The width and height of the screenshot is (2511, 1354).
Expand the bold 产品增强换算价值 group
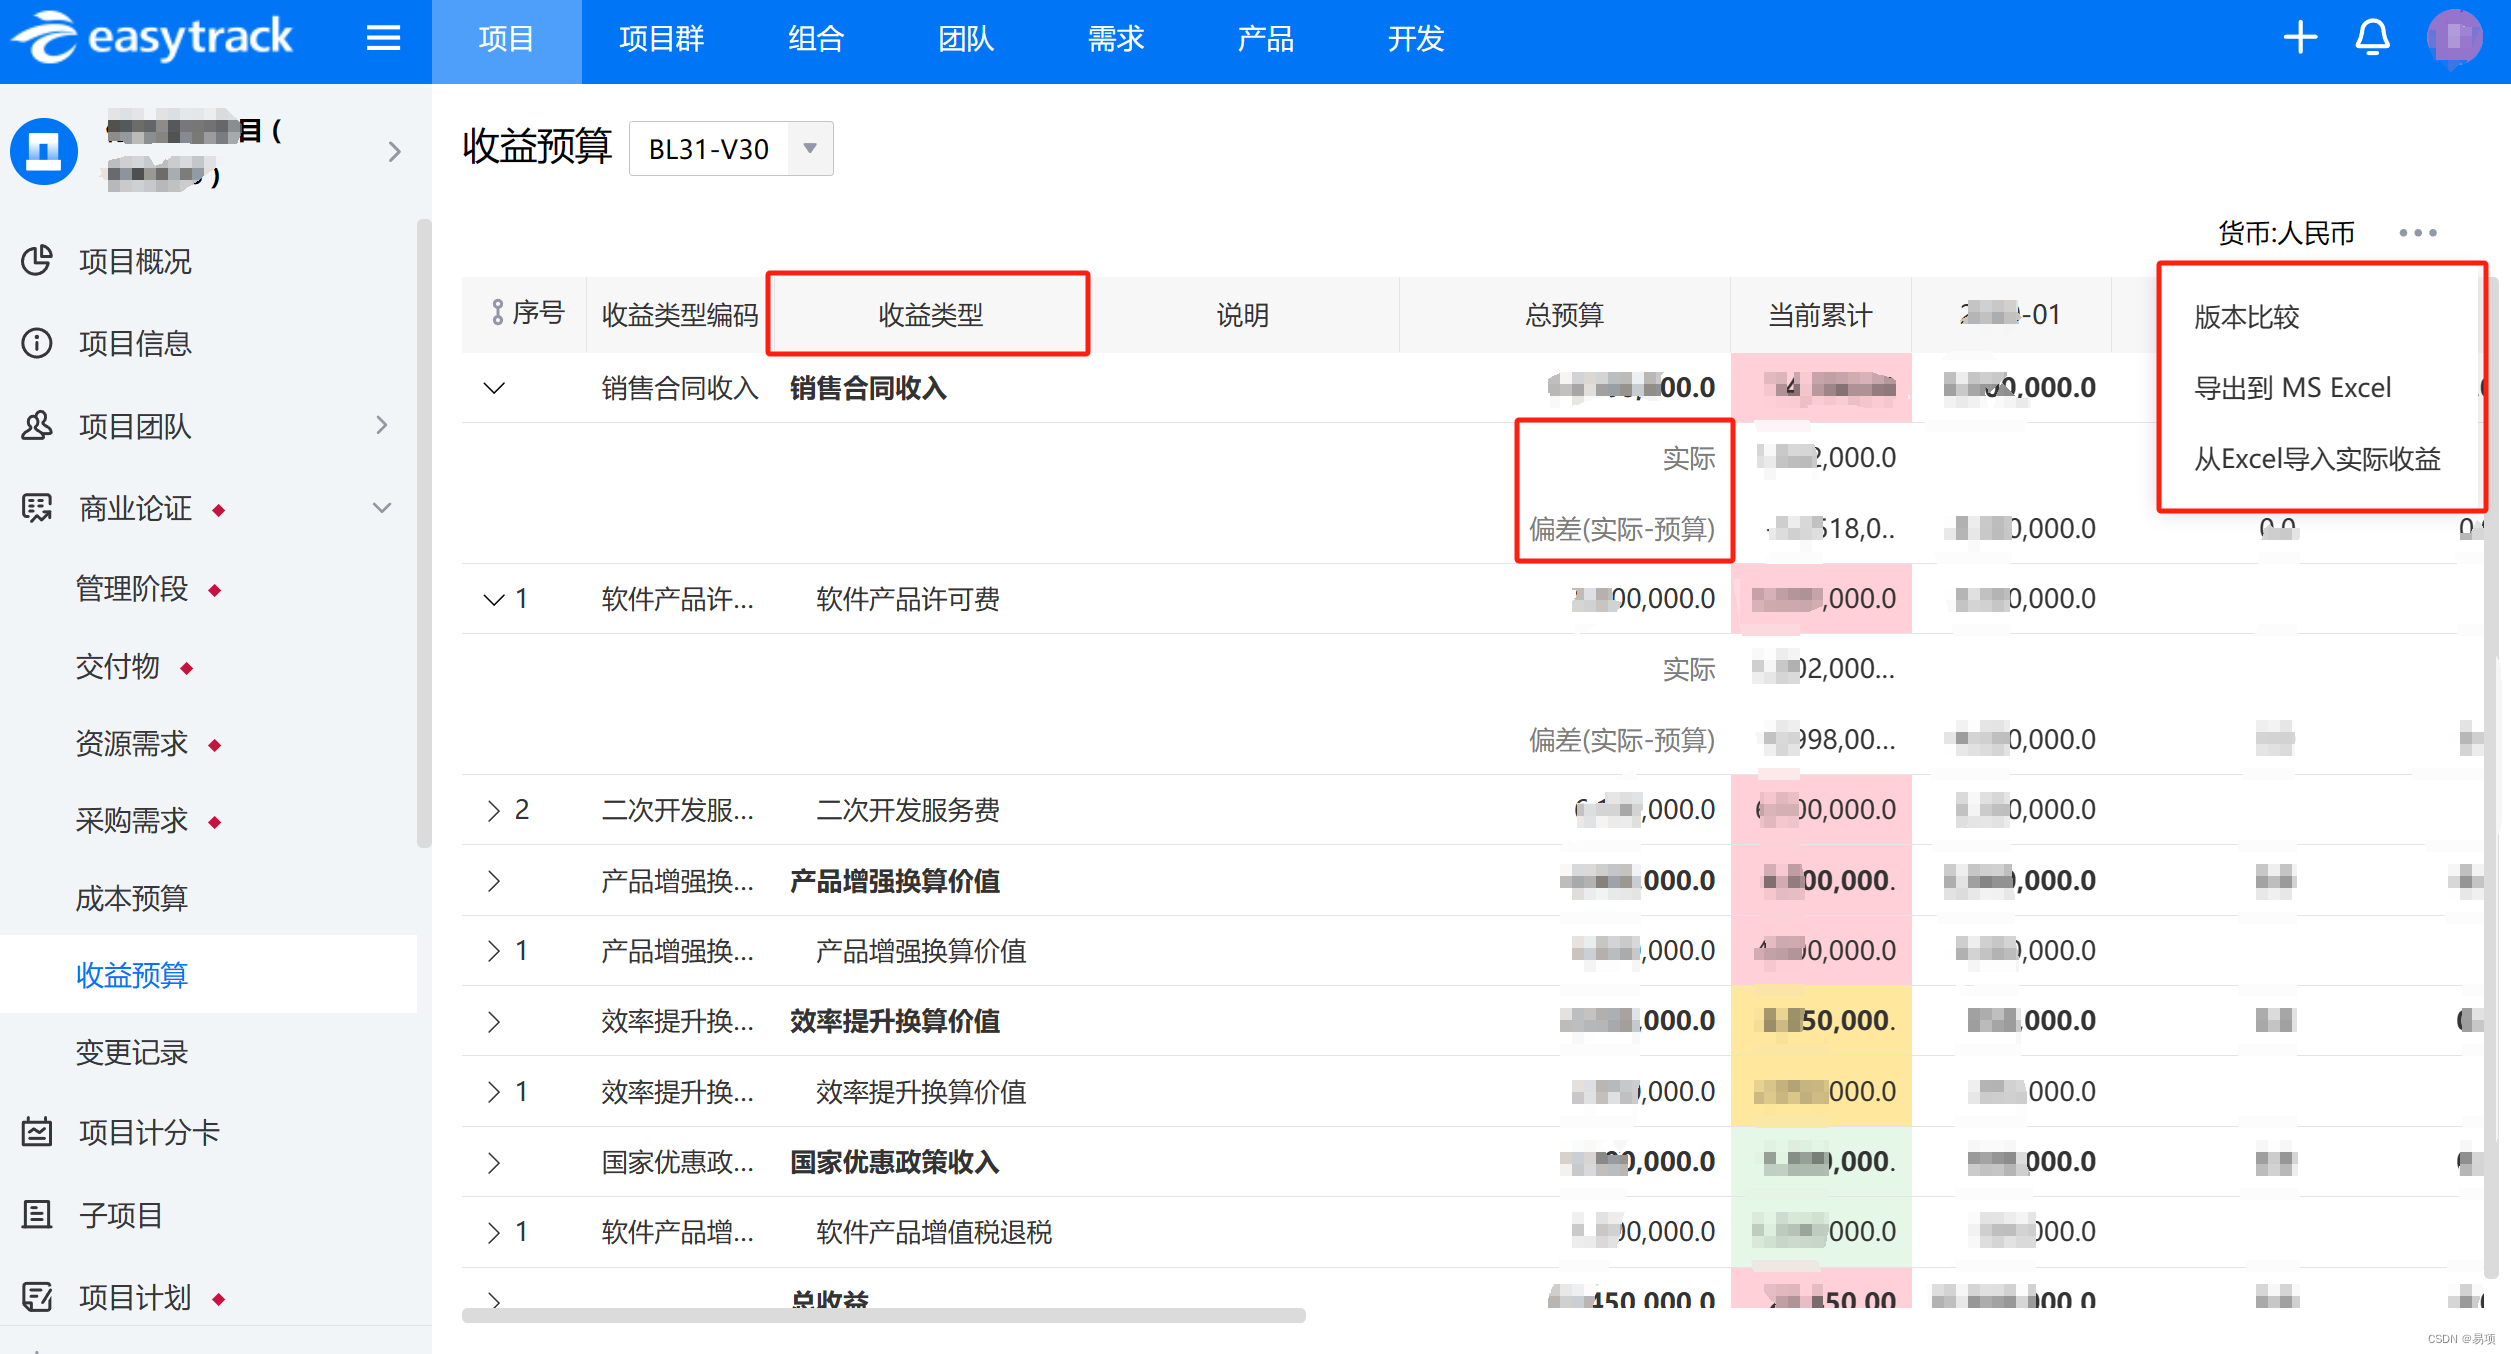494,881
